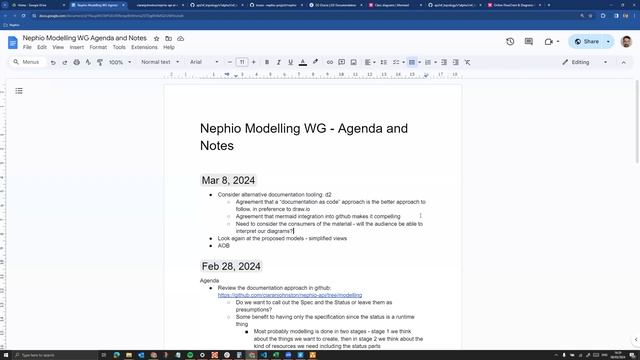
Task: Open the Edit menu
Action: [42, 47]
